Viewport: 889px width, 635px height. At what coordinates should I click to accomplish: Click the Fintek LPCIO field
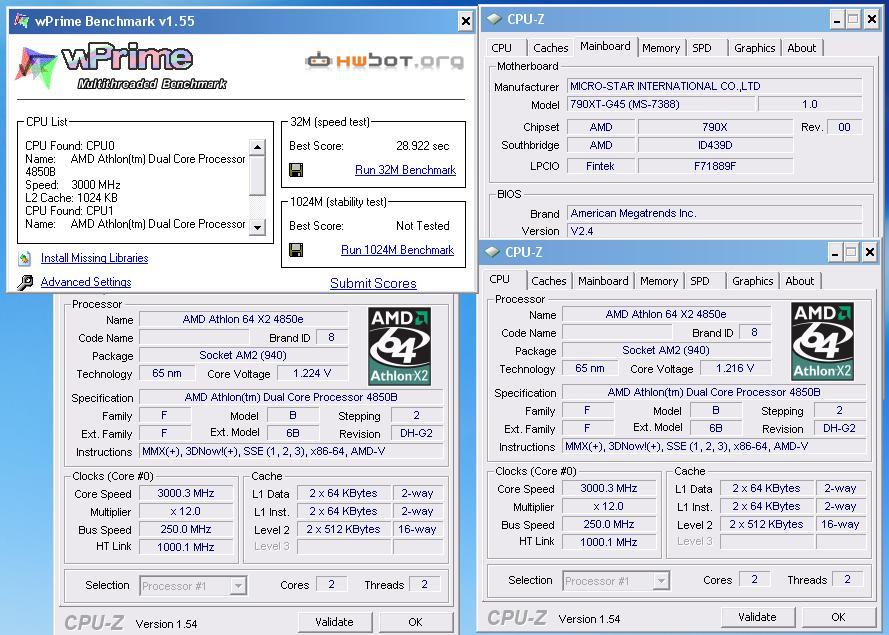click(600, 166)
